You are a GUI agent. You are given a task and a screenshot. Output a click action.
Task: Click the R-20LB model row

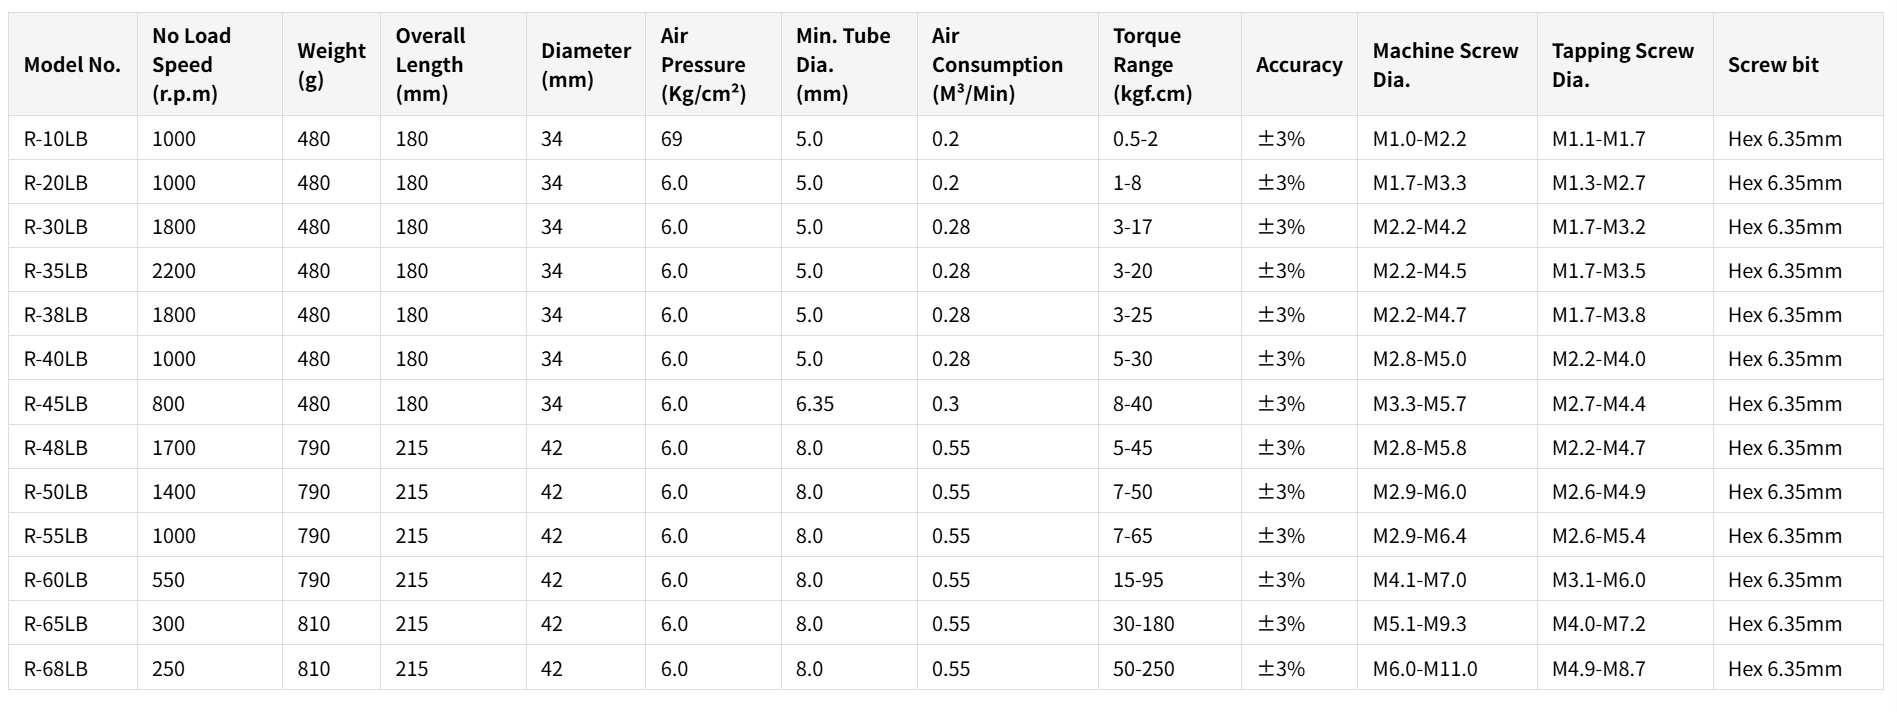(x=56, y=183)
